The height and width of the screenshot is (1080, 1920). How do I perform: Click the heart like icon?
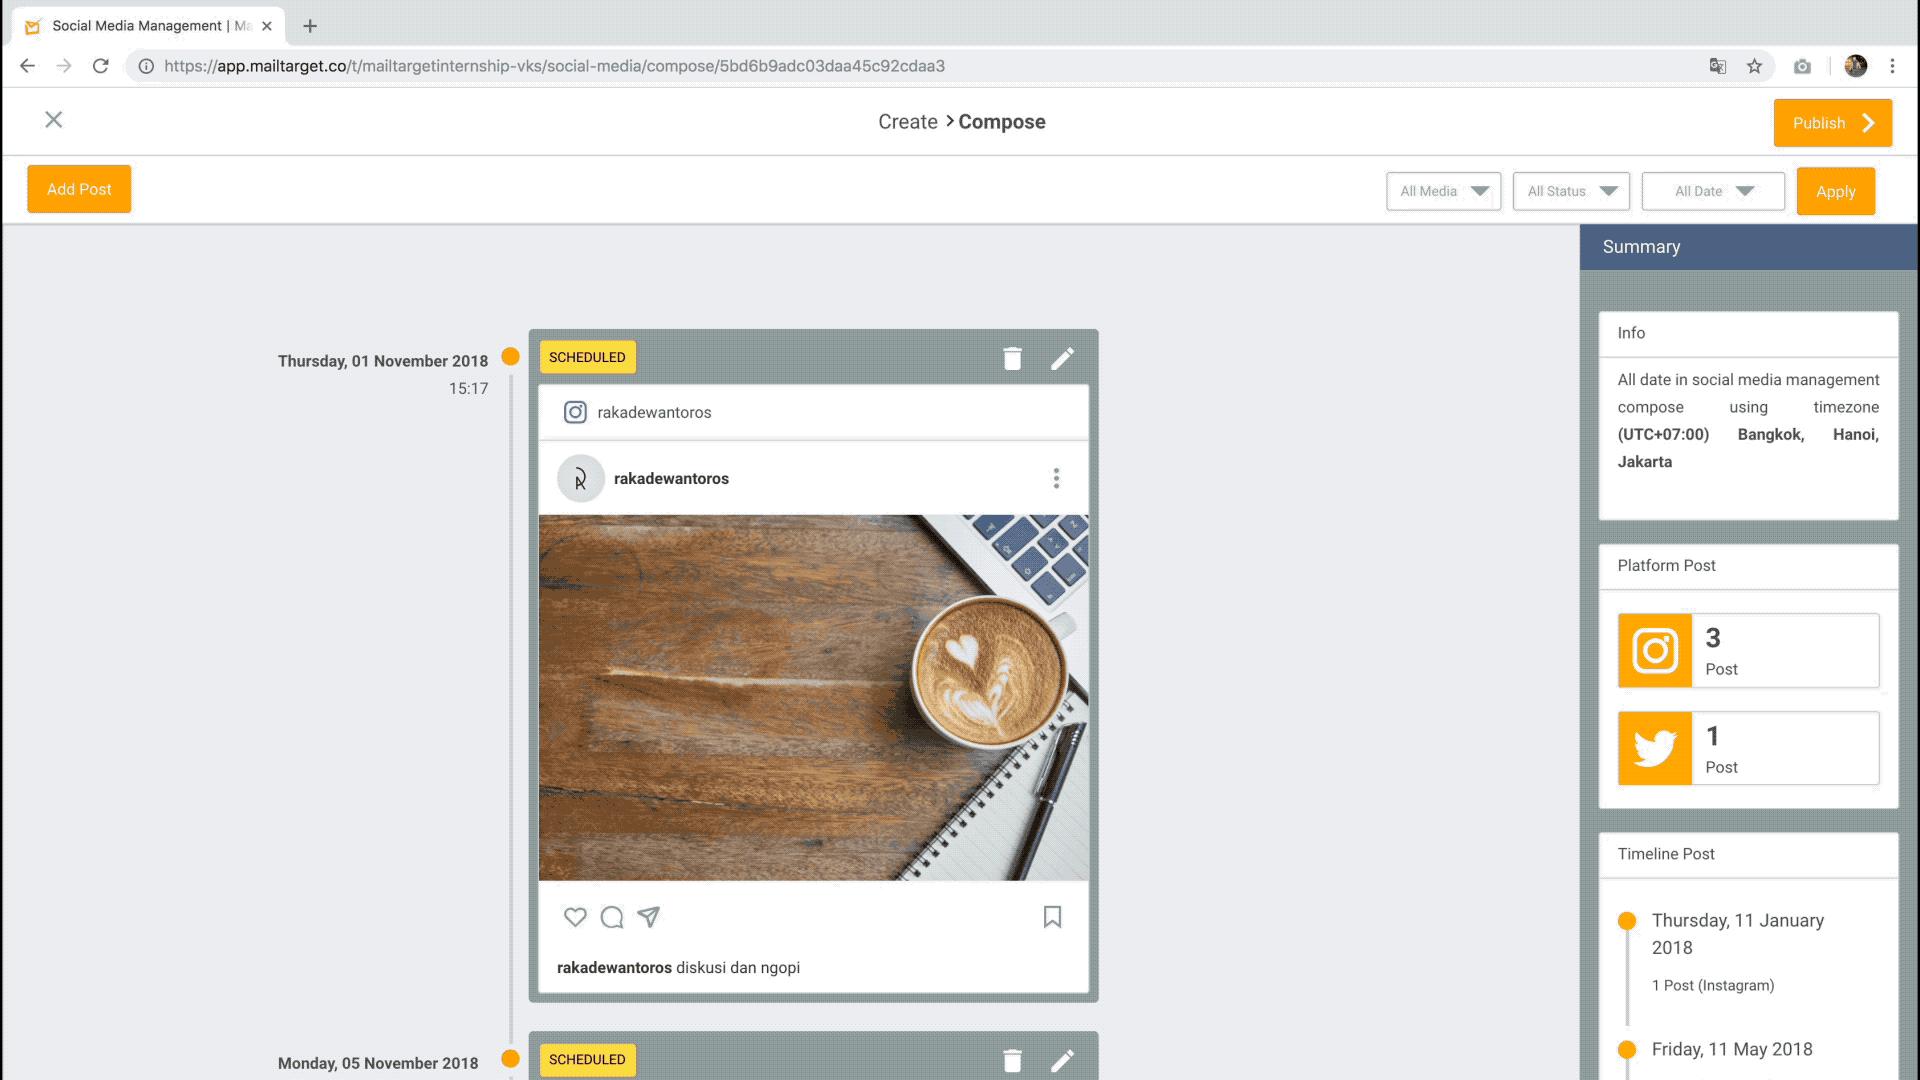575,917
